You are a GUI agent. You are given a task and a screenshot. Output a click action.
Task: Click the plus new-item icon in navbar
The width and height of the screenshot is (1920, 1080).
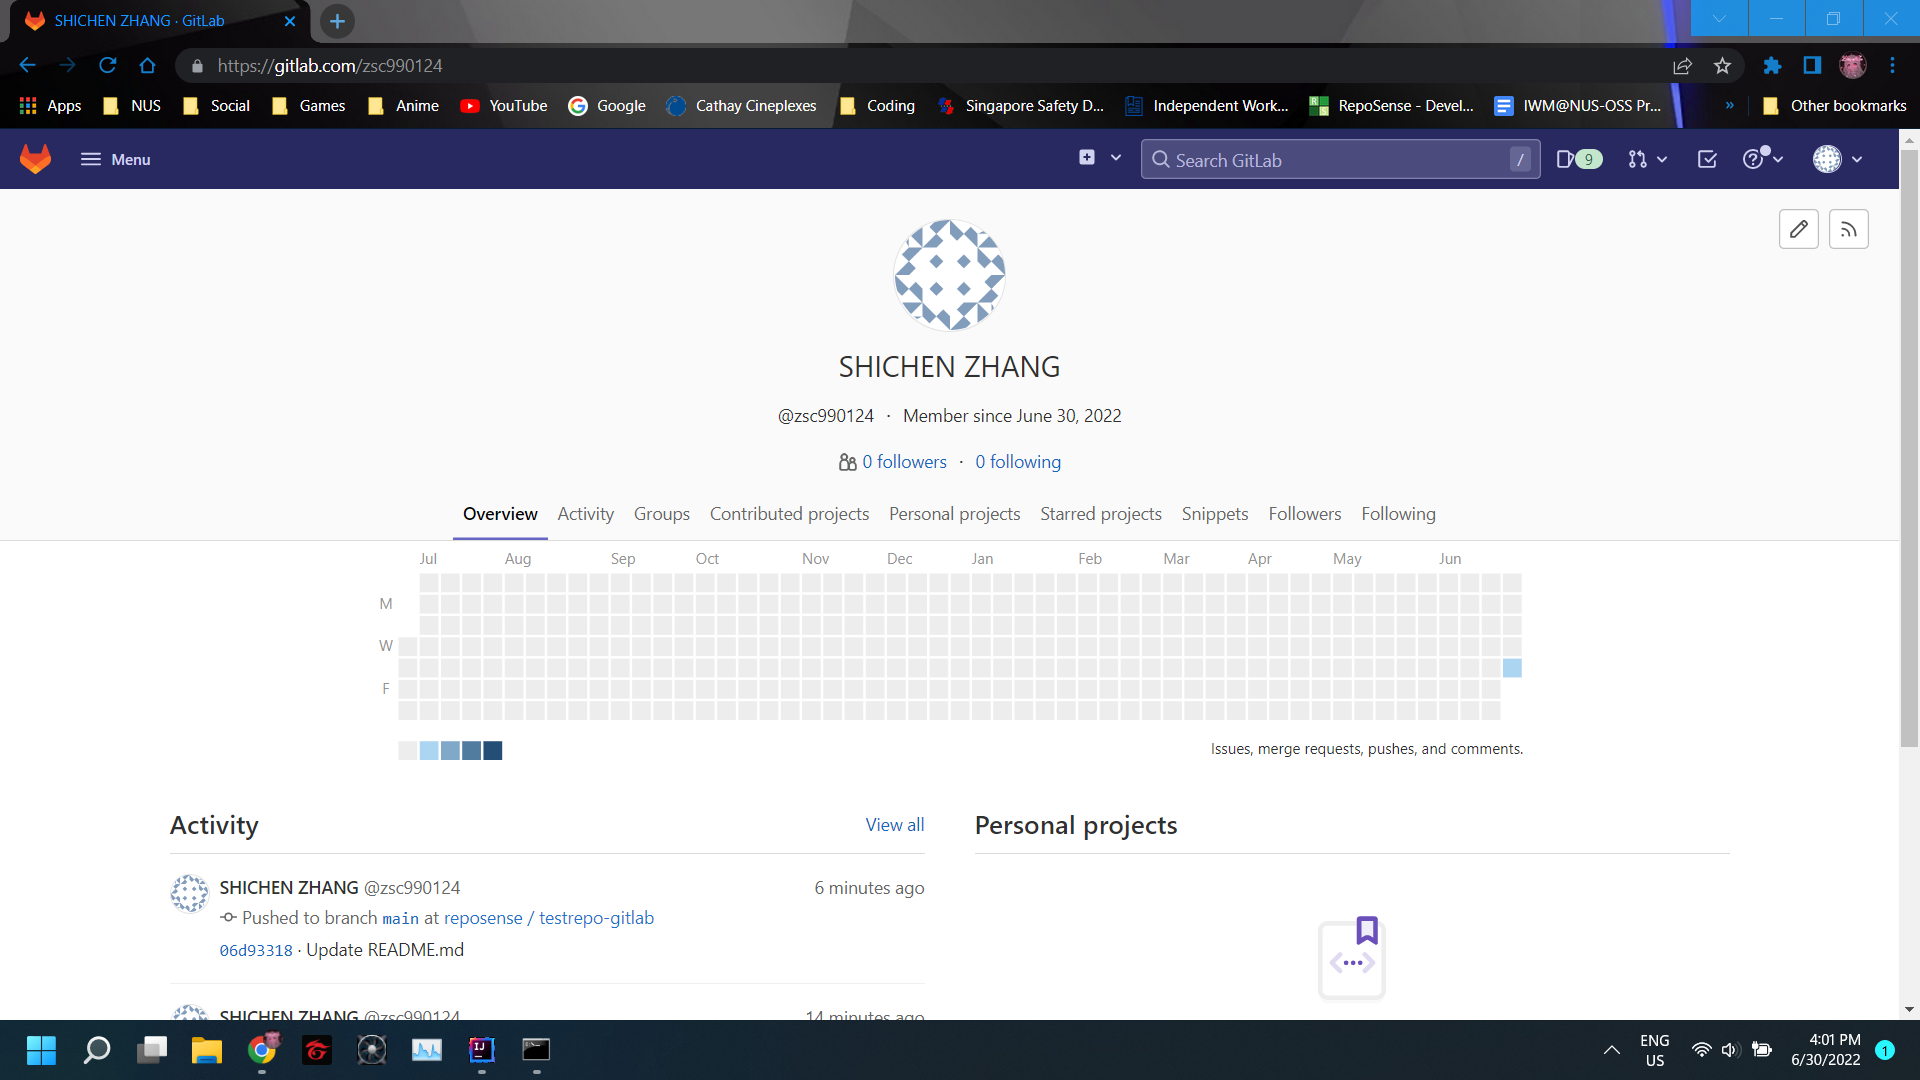(x=1086, y=157)
